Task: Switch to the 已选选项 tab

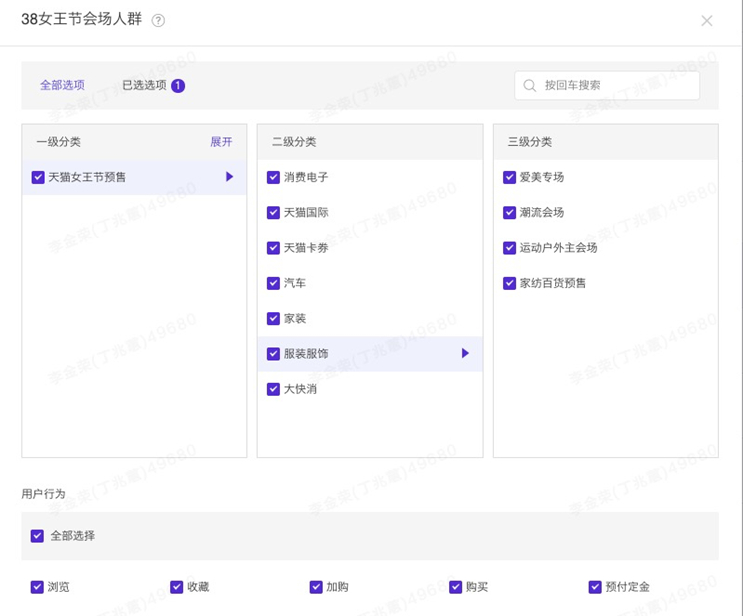Action: click(145, 85)
